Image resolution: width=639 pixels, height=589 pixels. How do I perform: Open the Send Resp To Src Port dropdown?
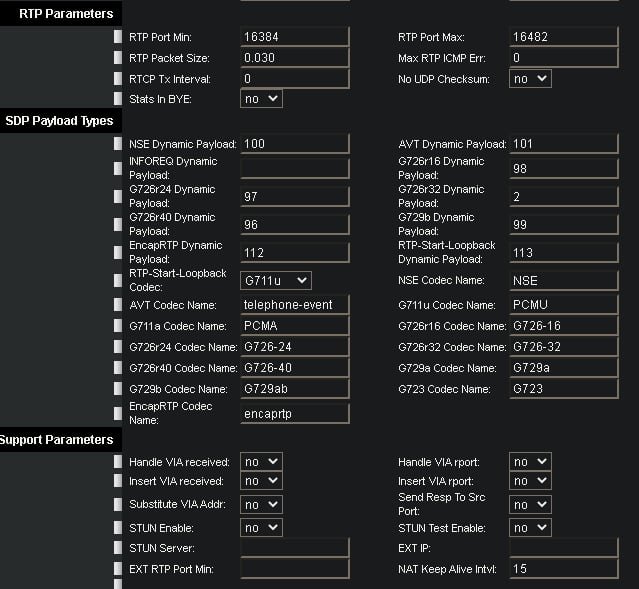[530, 504]
